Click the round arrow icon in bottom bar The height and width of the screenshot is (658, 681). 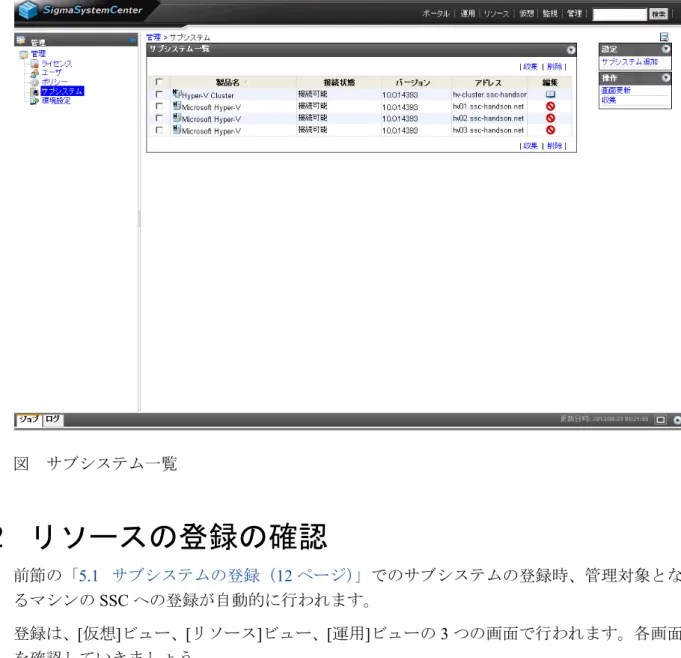coord(677,420)
